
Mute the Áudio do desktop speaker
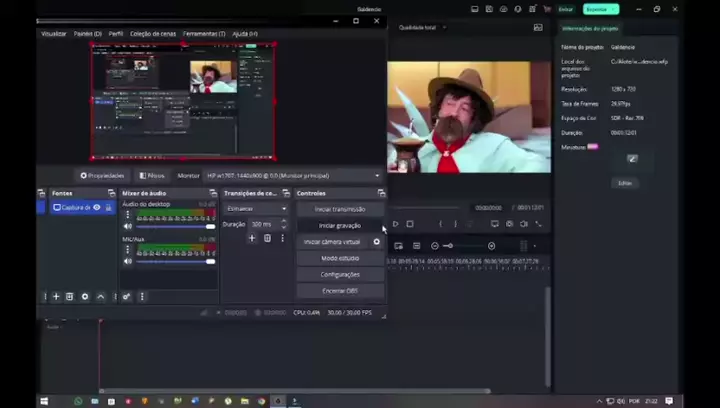pyautogui.click(x=127, y=226)
